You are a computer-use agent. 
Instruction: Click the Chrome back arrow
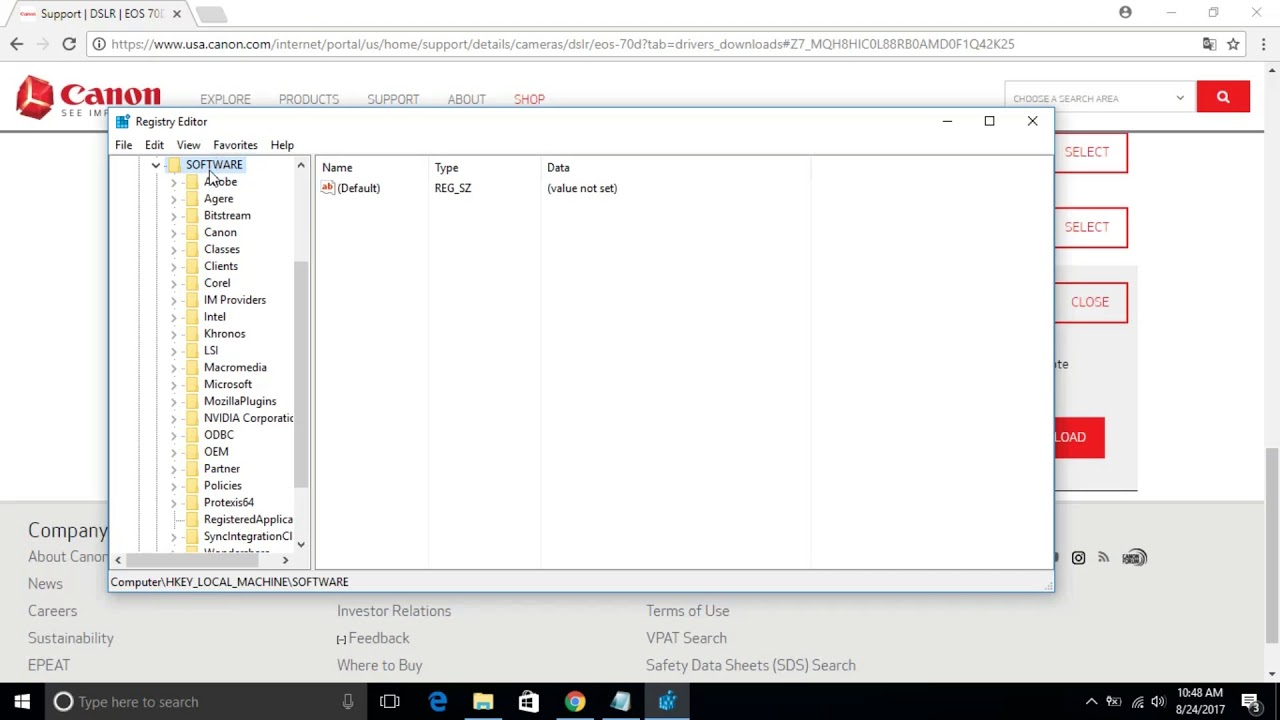click(17, 44)
